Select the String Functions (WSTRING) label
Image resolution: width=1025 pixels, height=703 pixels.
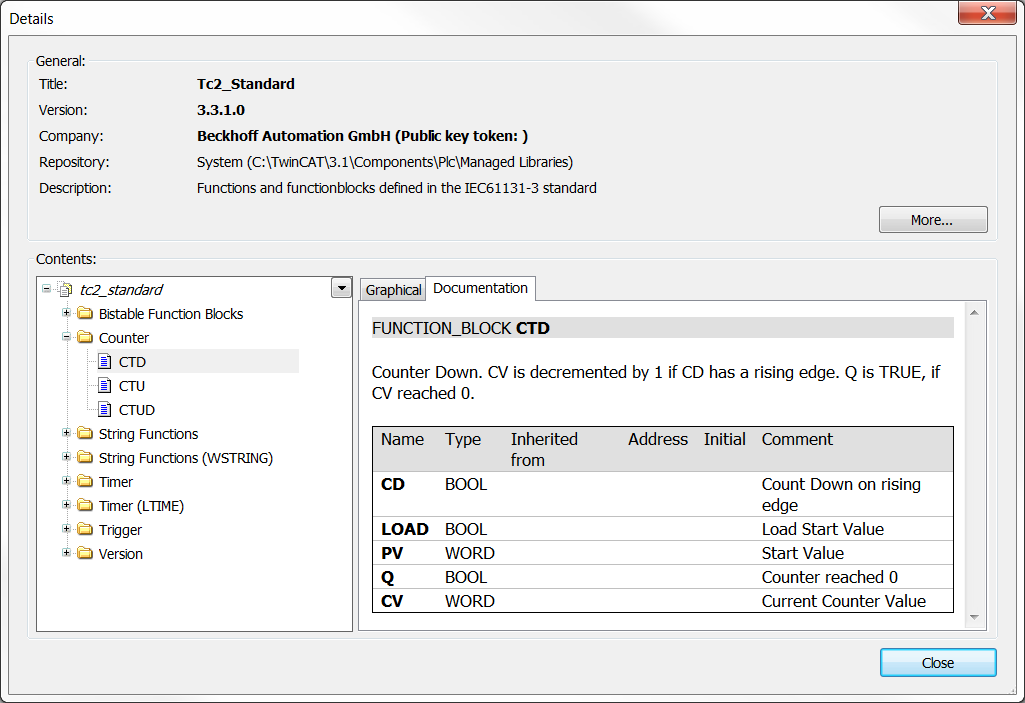(186, 458)
